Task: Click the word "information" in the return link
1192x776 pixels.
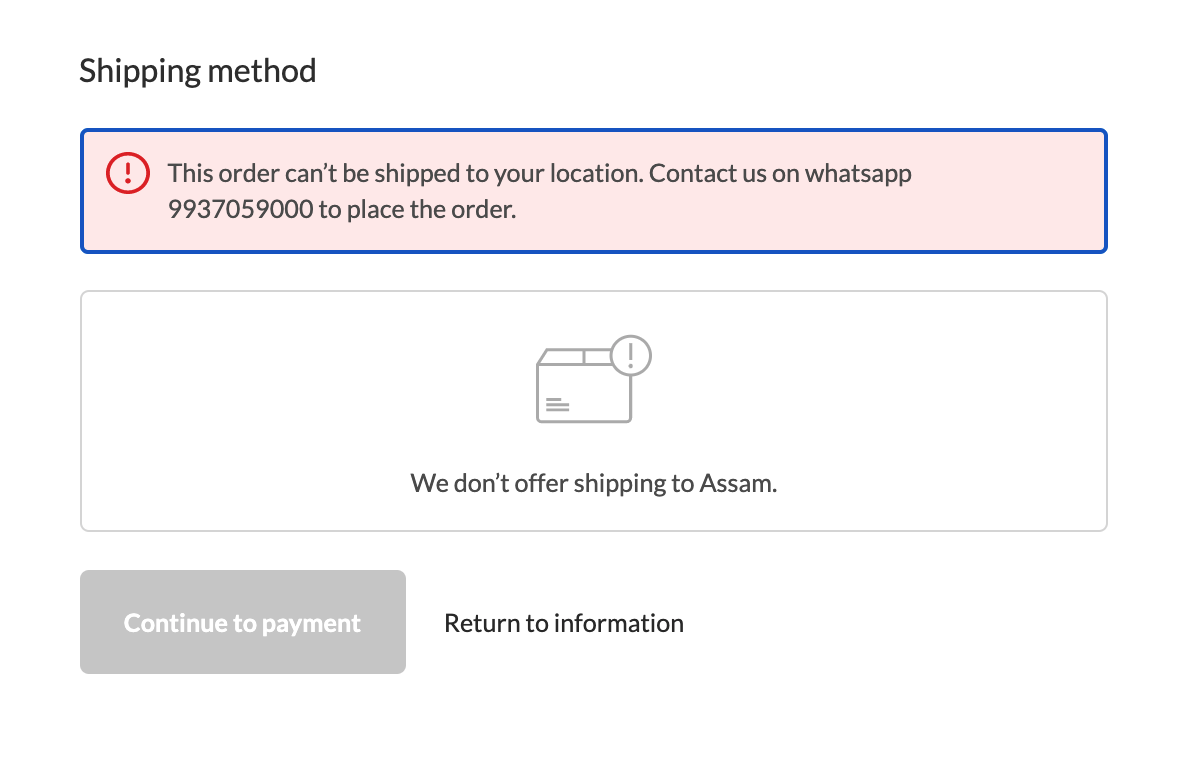Action: tap(619, 623)
